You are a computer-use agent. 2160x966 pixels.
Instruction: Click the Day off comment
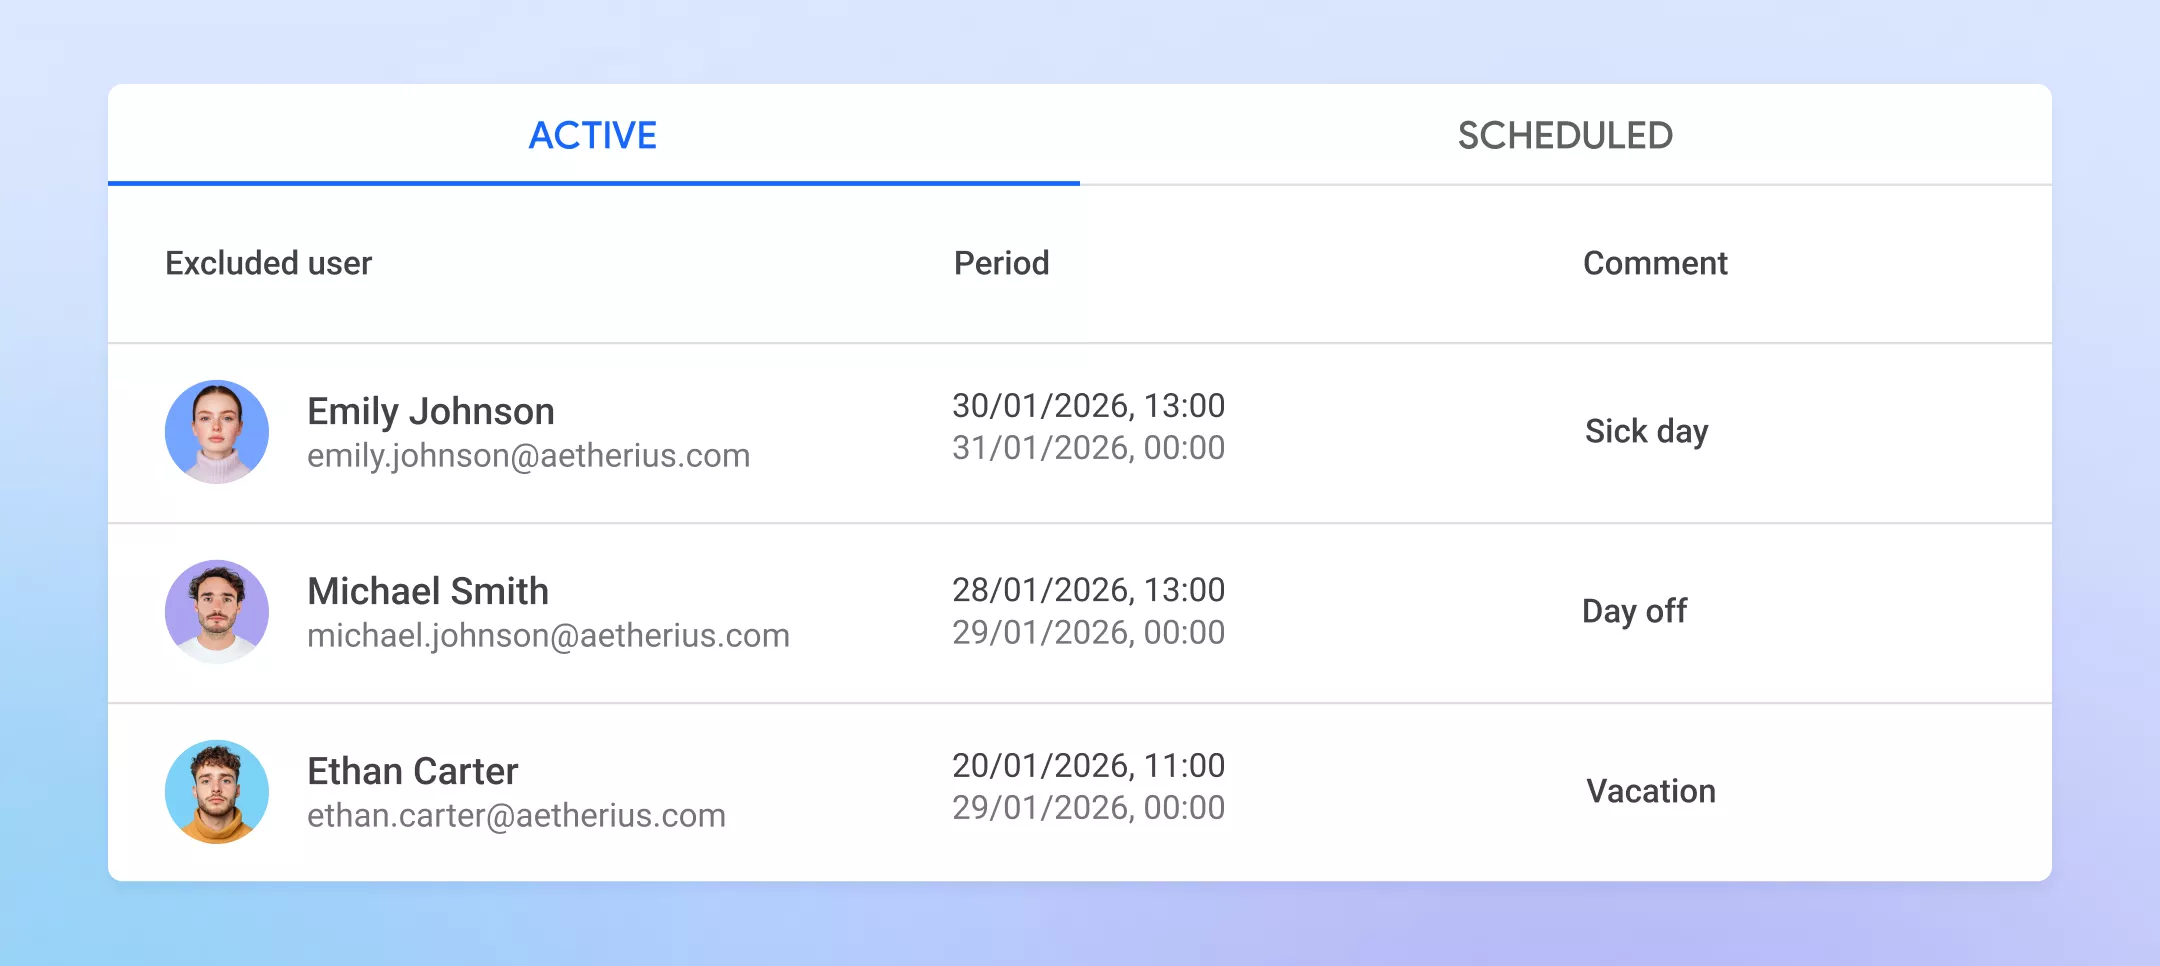point(1634,611)
